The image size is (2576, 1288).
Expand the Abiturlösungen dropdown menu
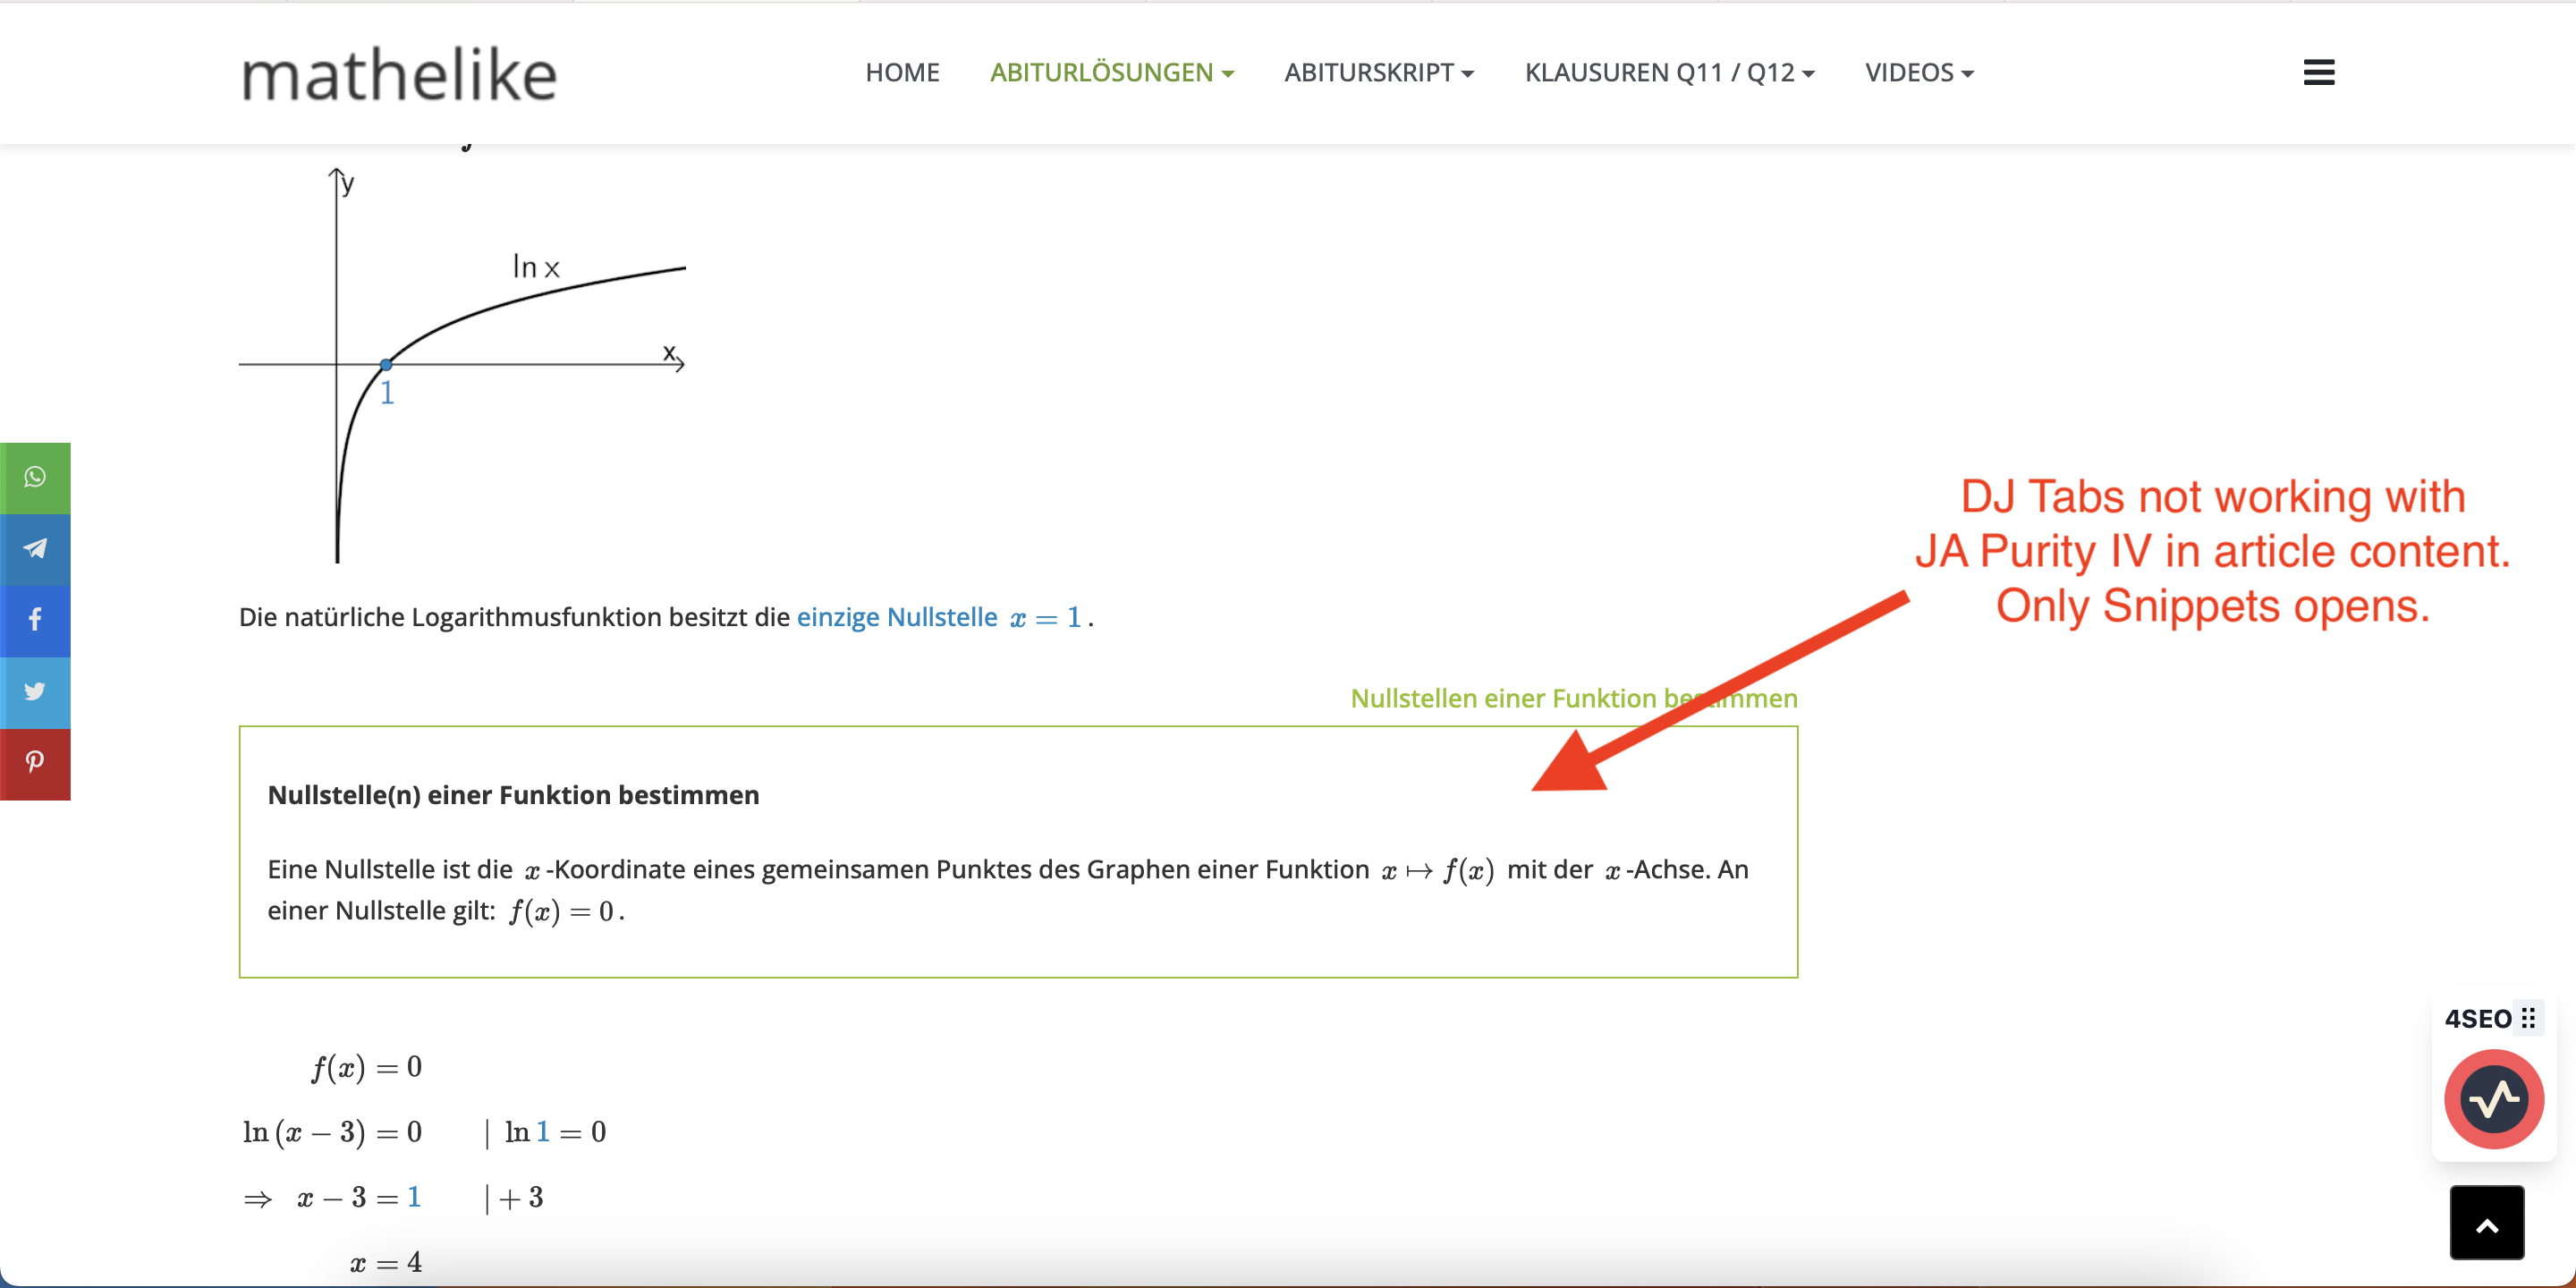point(1111,73)
